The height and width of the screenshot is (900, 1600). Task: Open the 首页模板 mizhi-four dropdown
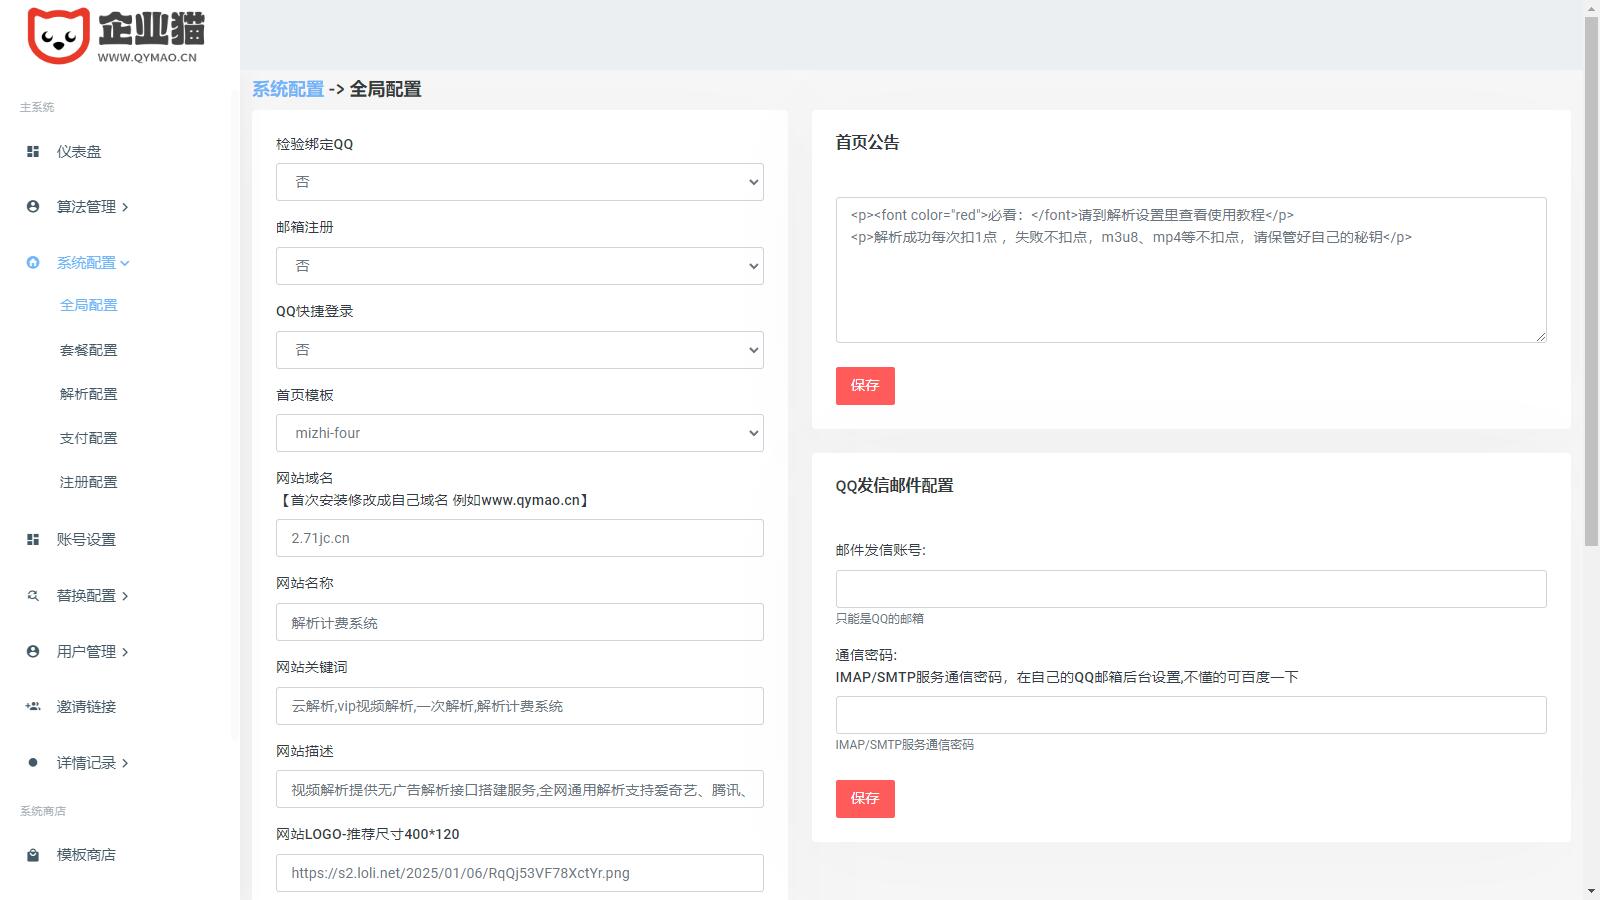(x=519, y=433)
